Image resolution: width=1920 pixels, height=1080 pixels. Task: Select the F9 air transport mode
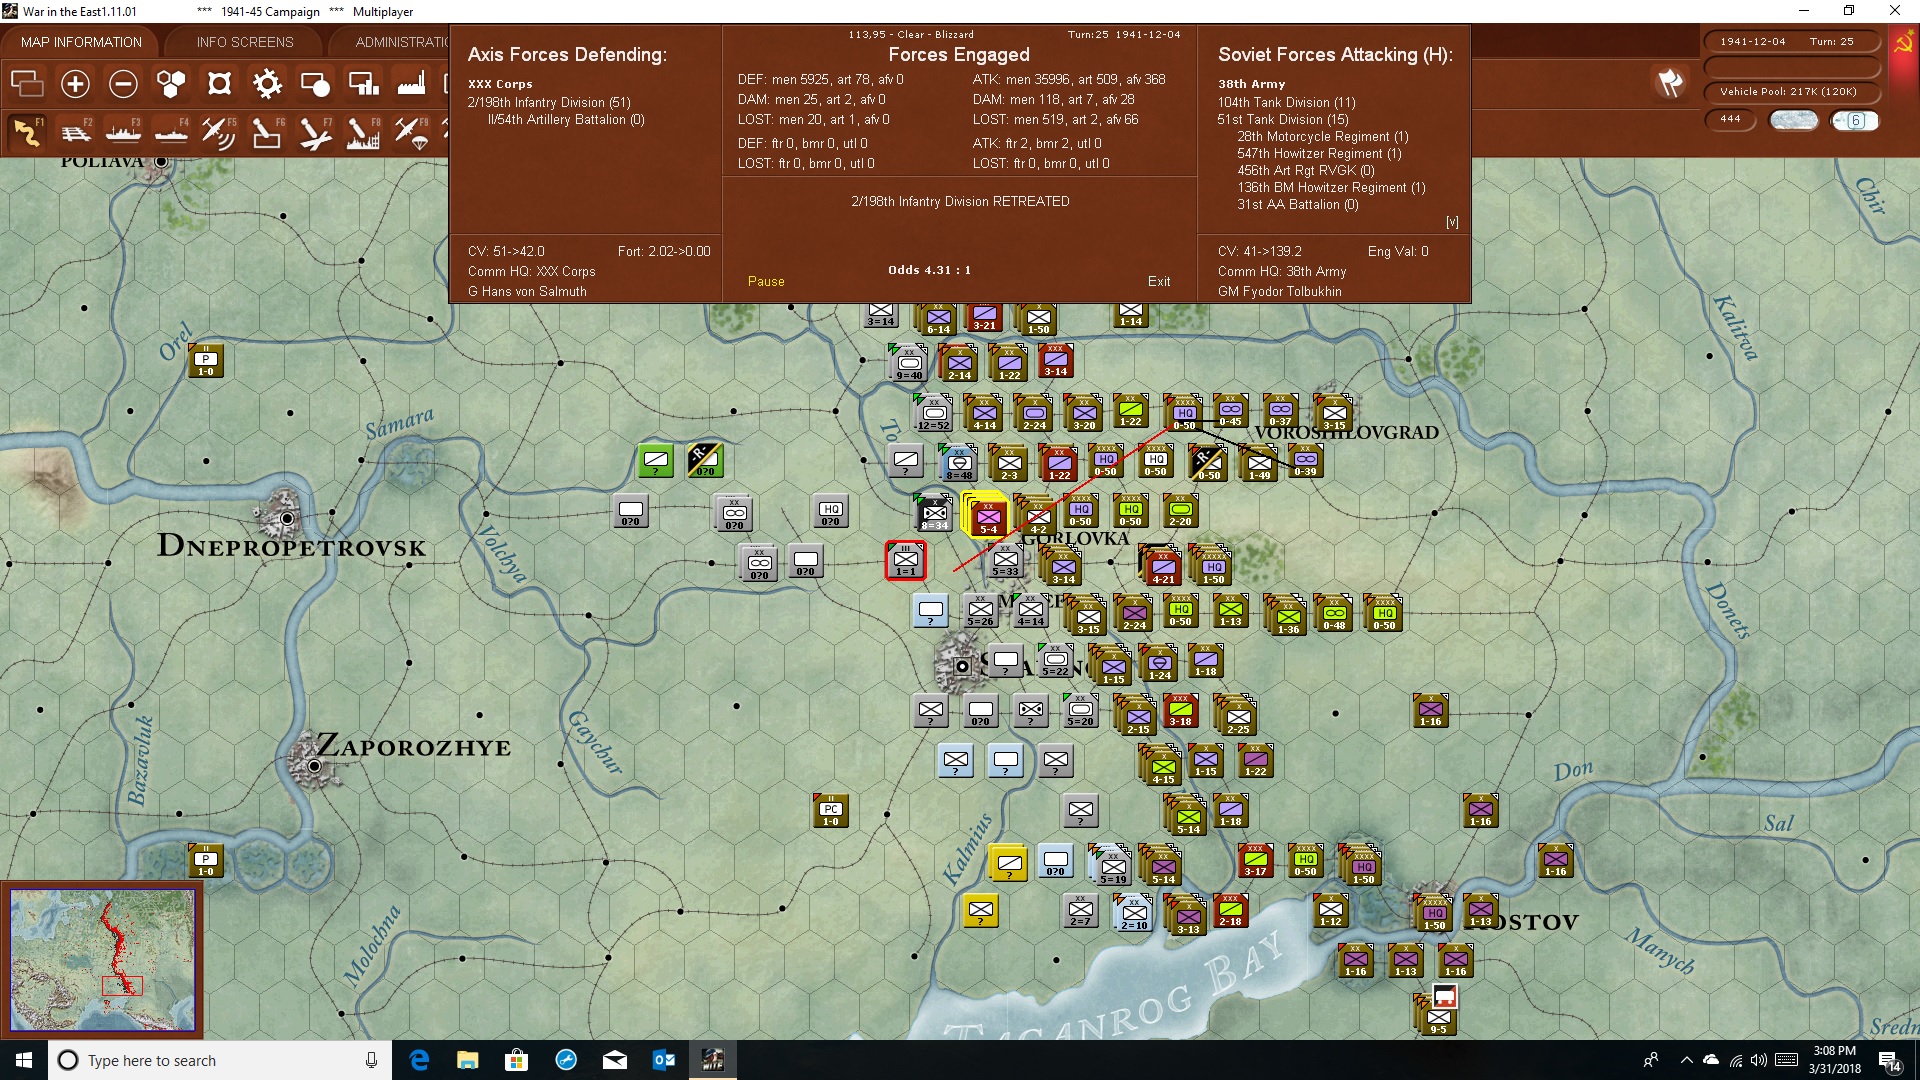pos(411,132)
